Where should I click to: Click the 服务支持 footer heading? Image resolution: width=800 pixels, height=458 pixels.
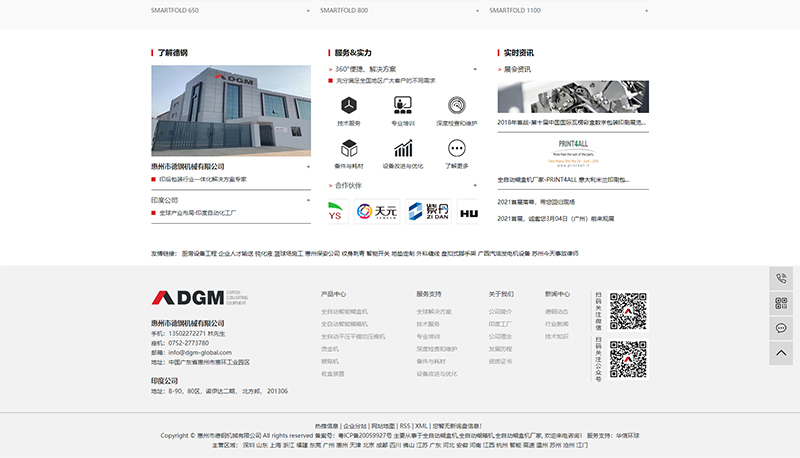(x=429, y=294)
